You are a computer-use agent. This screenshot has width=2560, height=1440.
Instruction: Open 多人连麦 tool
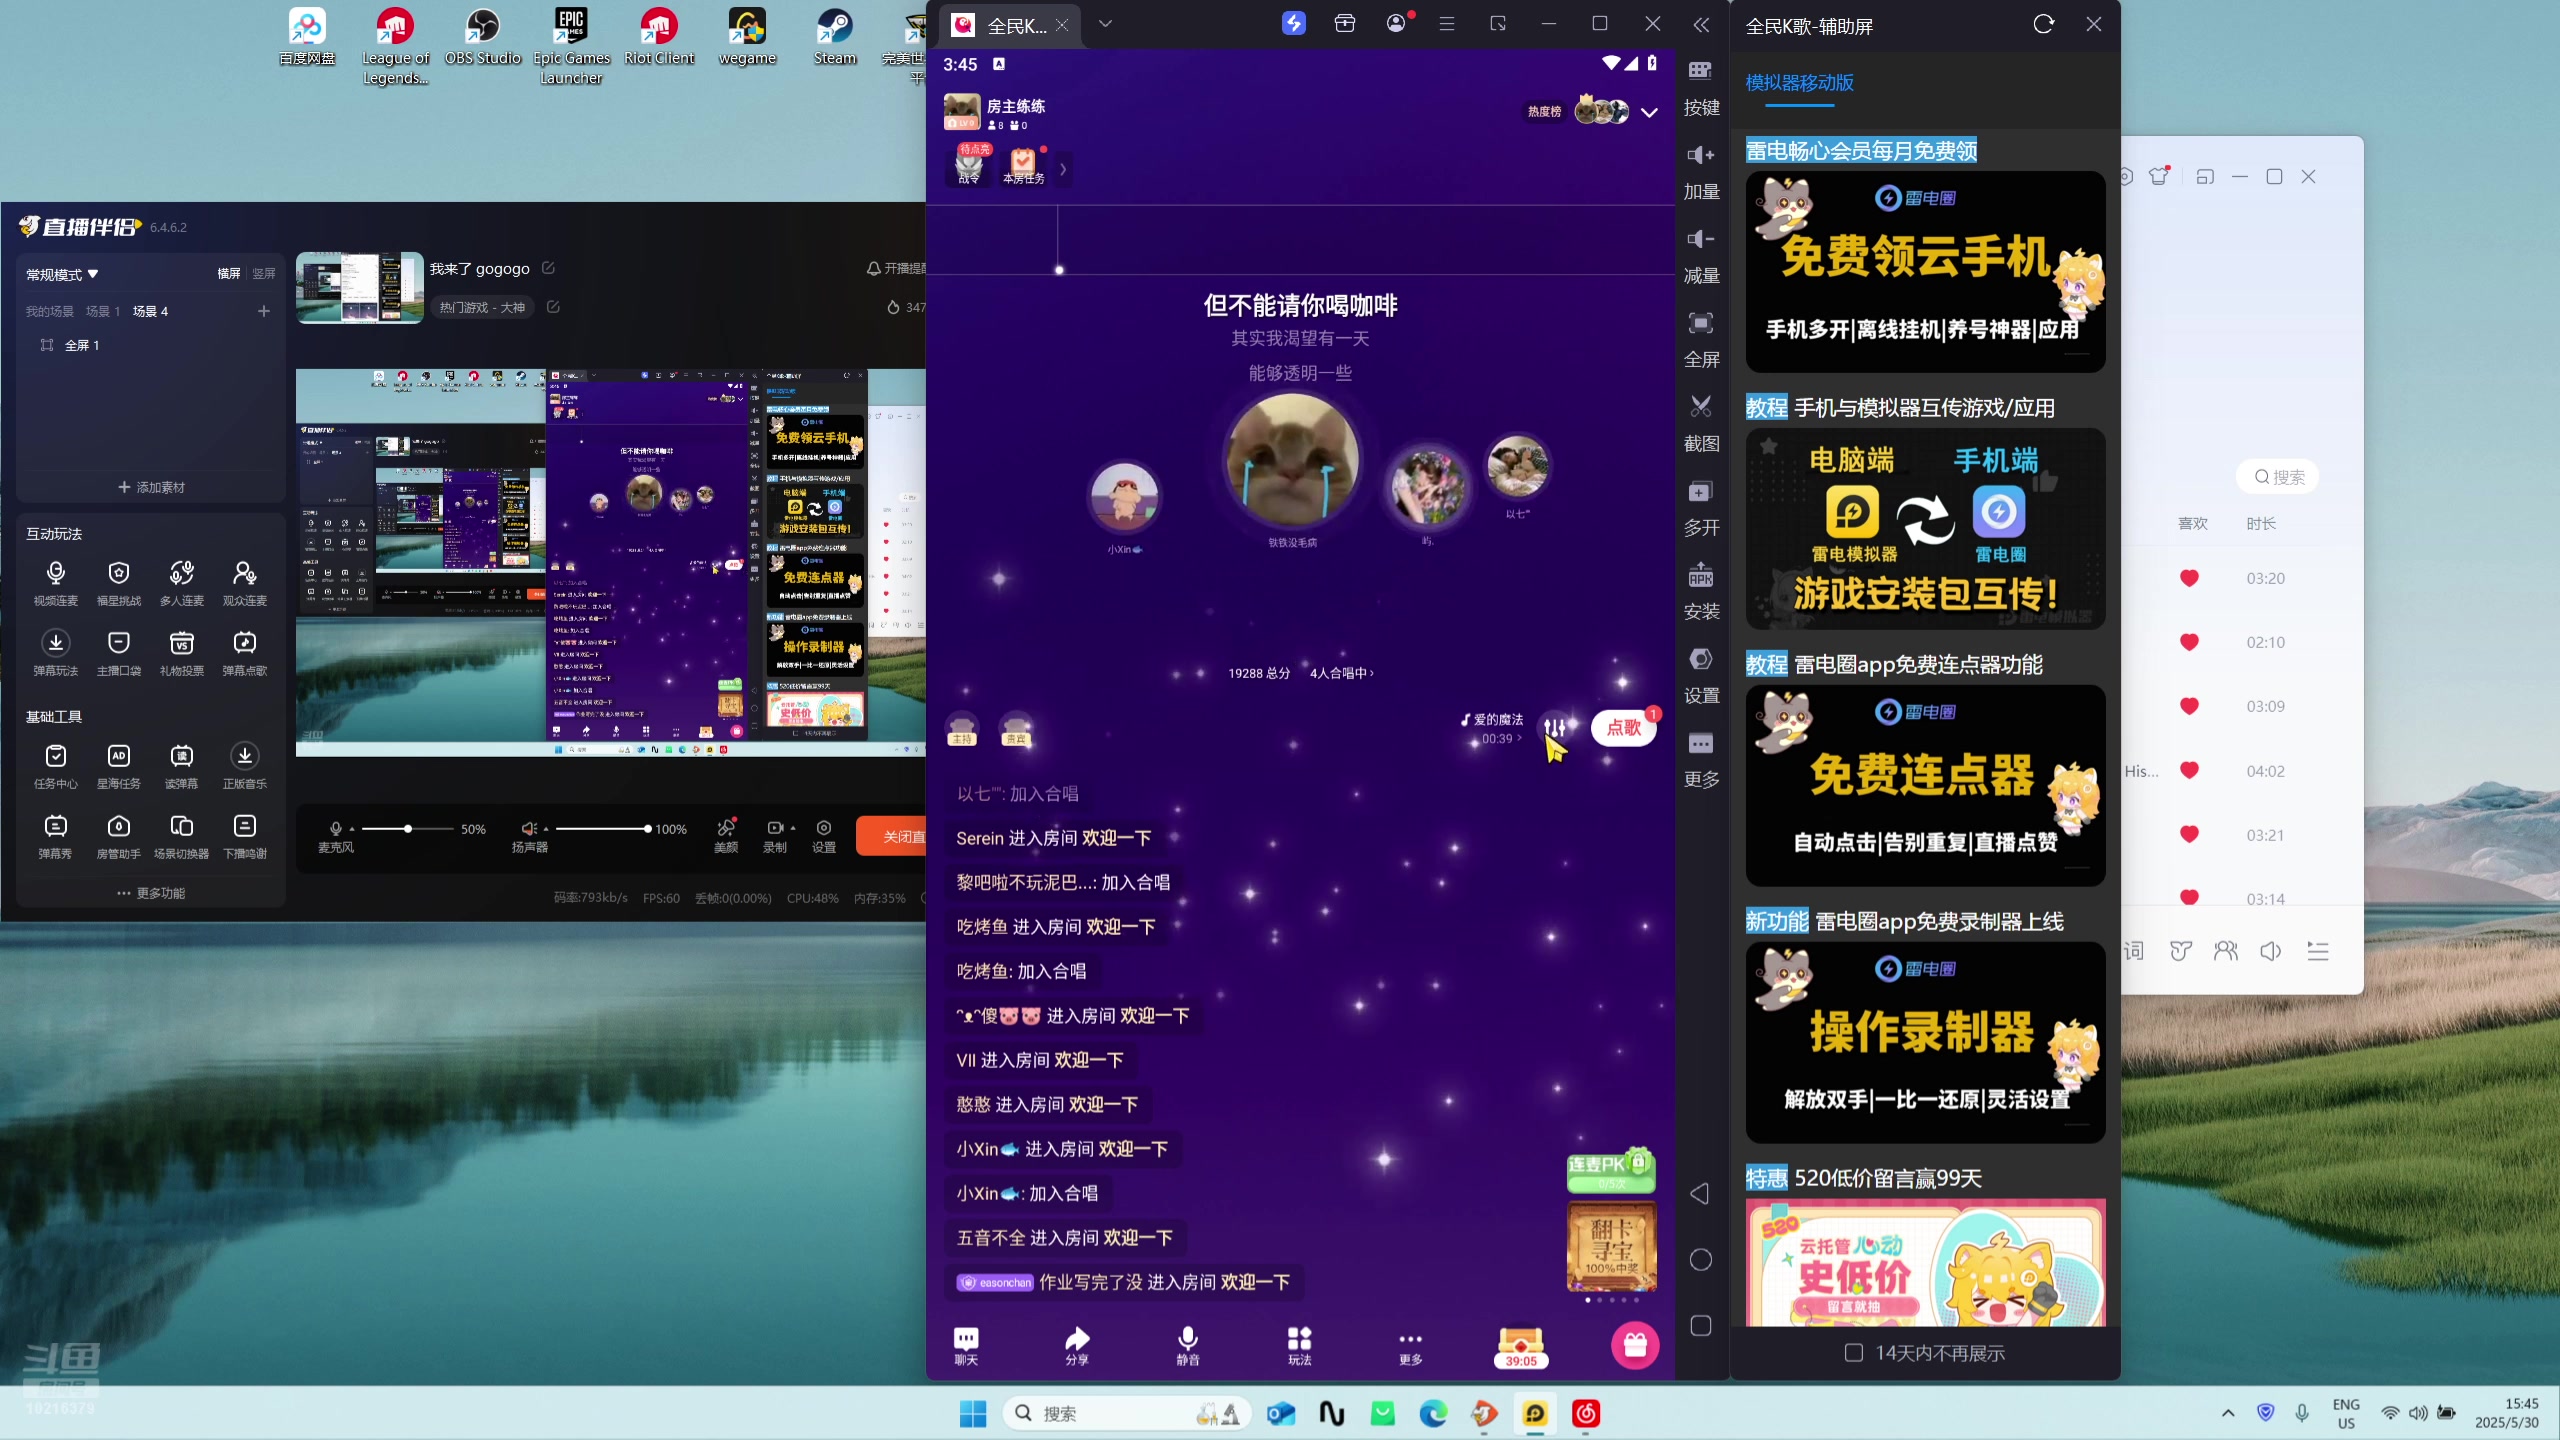point(181,583)
